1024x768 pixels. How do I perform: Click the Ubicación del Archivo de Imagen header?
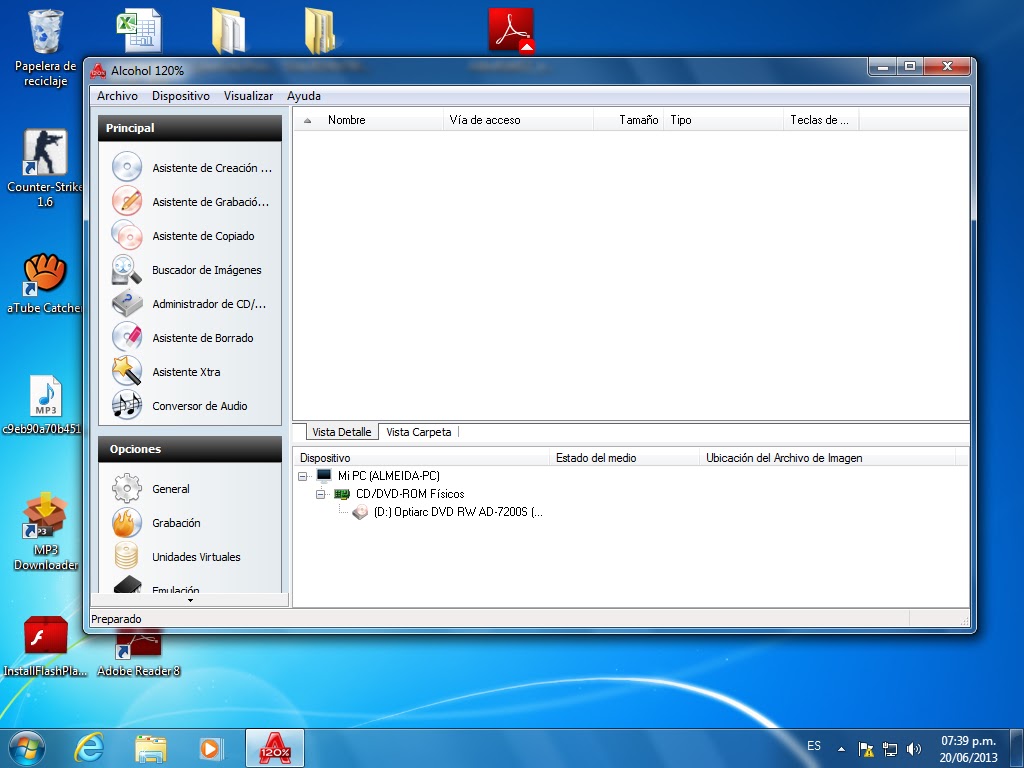click(x=827, y=458)
